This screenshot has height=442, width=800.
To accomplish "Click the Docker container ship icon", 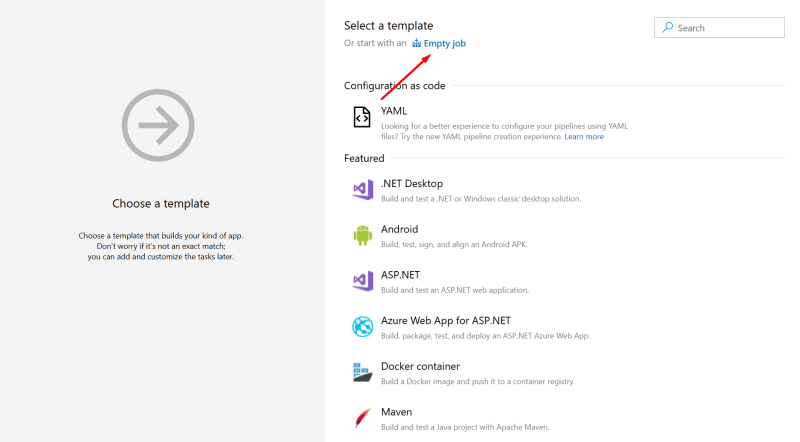I will (363, 372).
